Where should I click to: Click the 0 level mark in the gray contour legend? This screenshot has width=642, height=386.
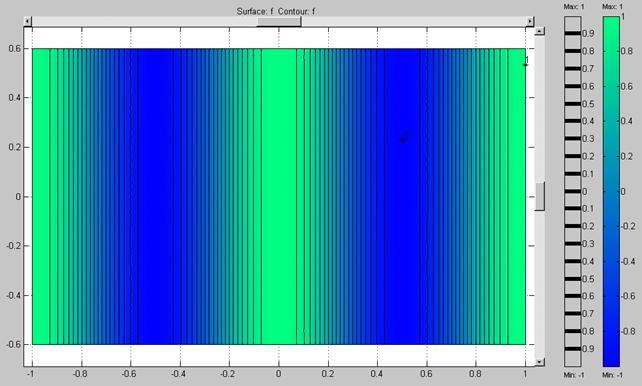[572, 191]
